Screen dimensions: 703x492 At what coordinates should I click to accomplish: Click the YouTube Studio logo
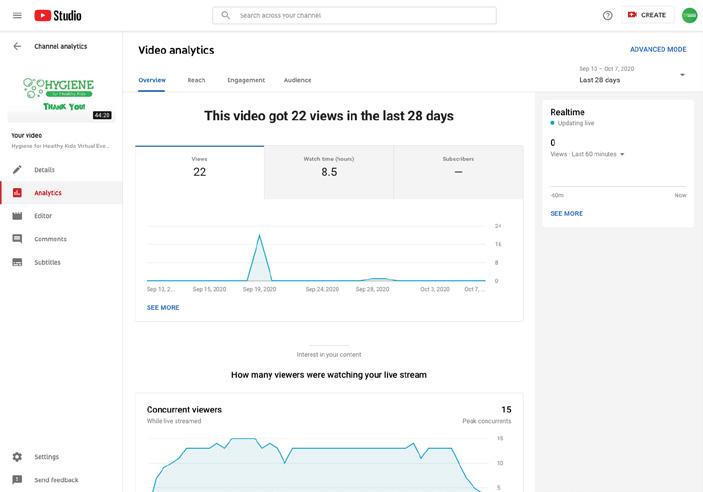pos(58,15)
